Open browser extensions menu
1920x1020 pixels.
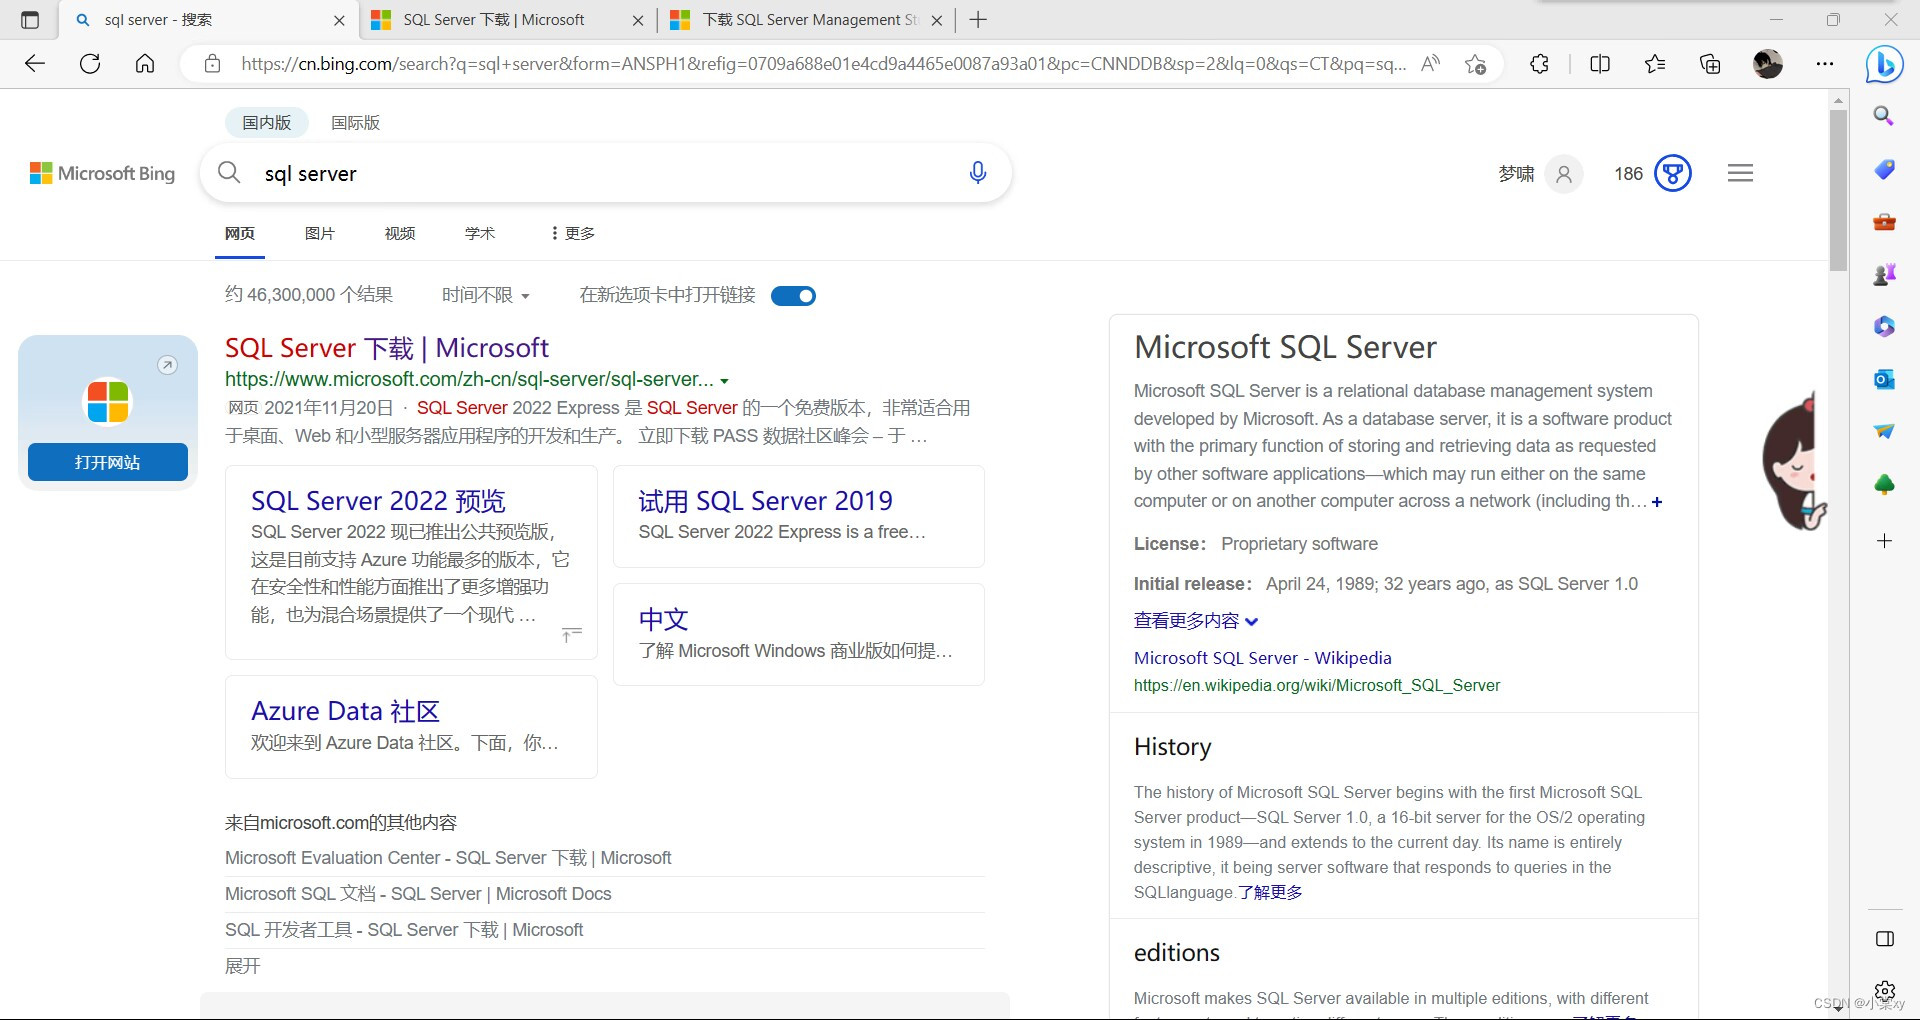1539,64
